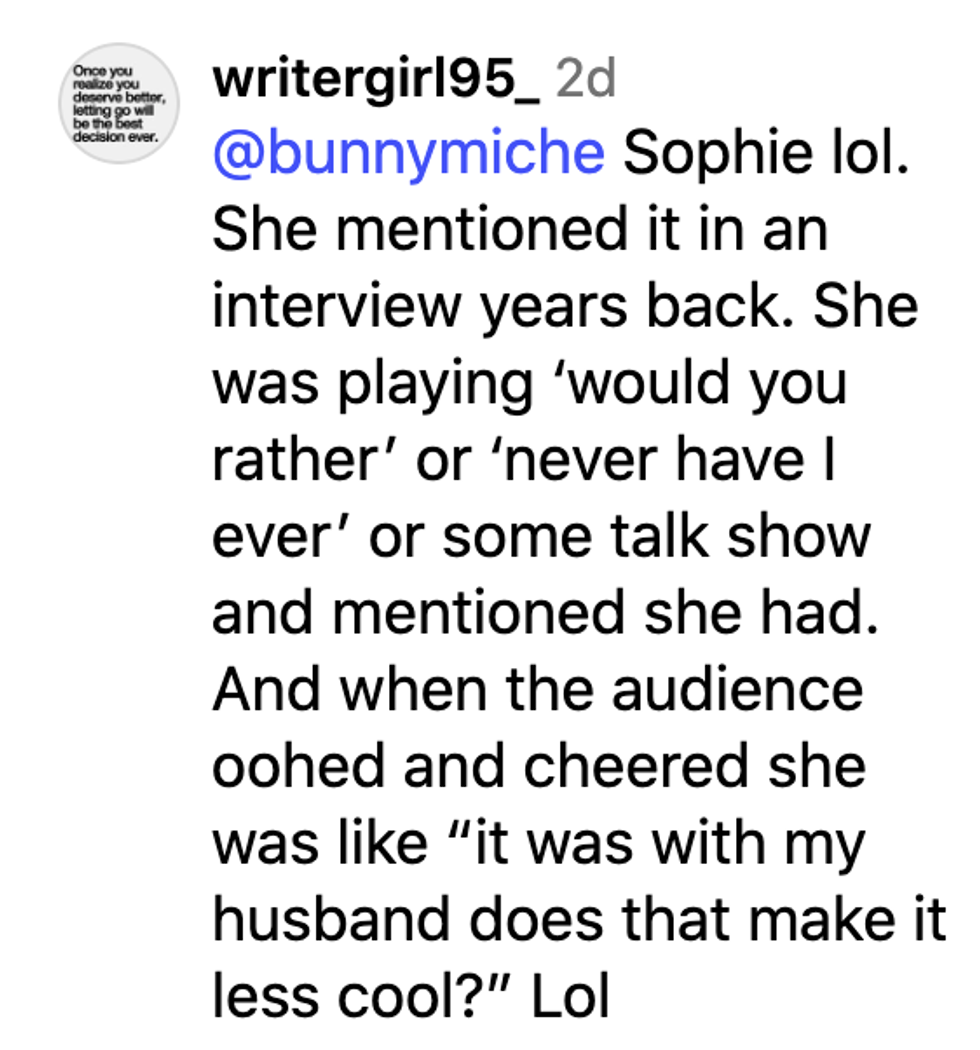Open the @bunnymiche mention link
The height and width of the screenshot is (1050, 980).
point(408,155)
